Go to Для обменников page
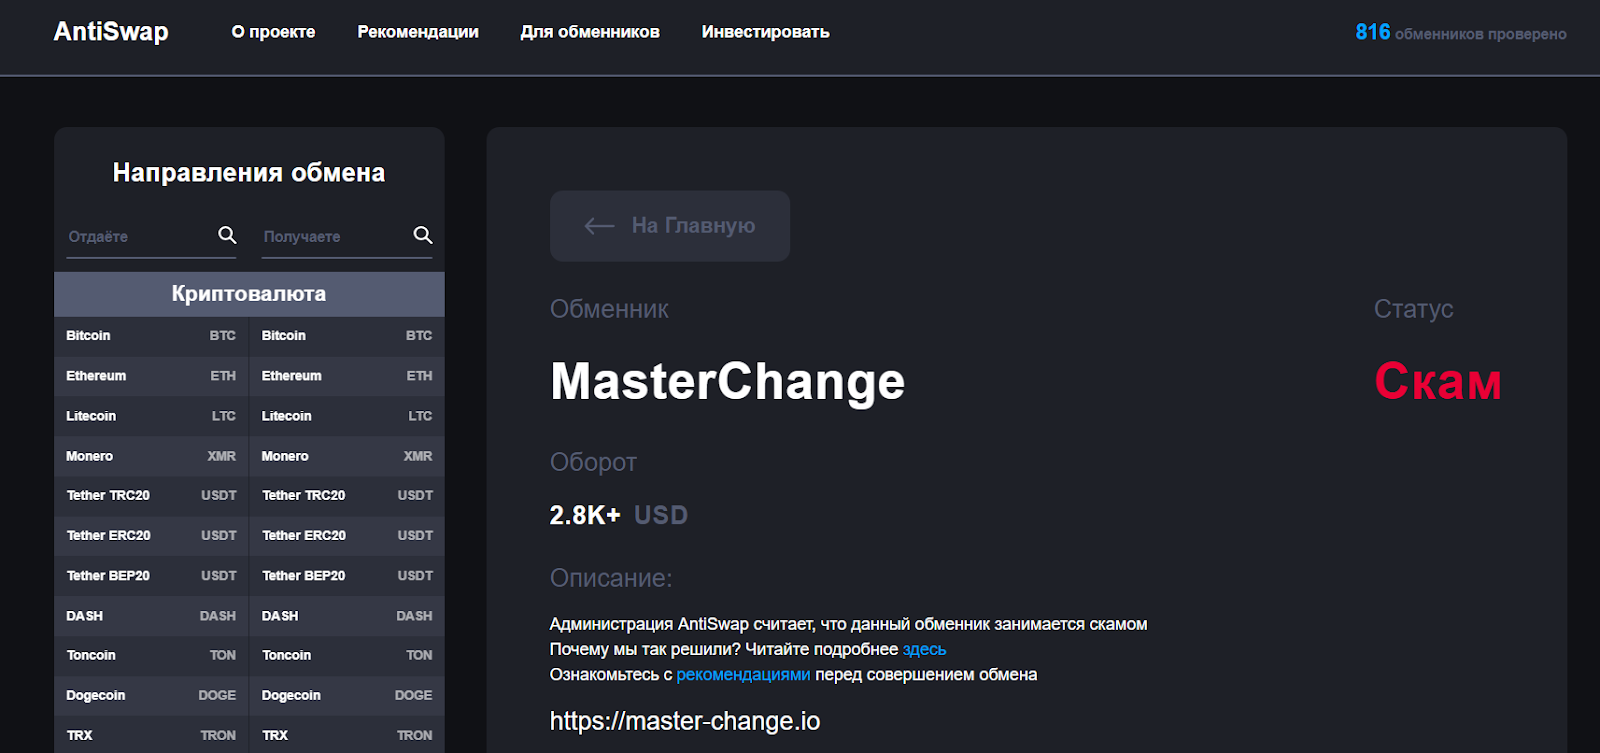This screenshot has width=1600, height=753. pyautogui.click(x=590, y=32)
